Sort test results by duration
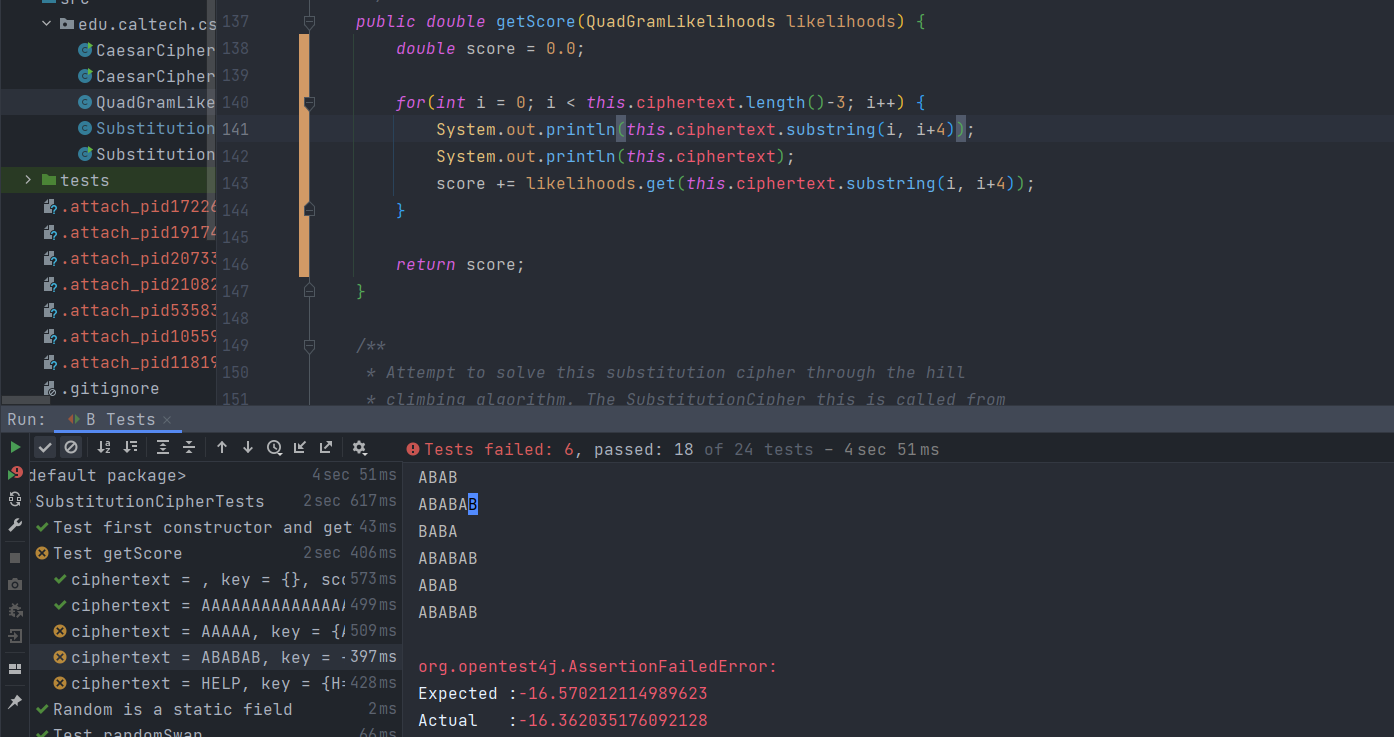Screen dimensions: 1394x737 click(x=130, y=448)
